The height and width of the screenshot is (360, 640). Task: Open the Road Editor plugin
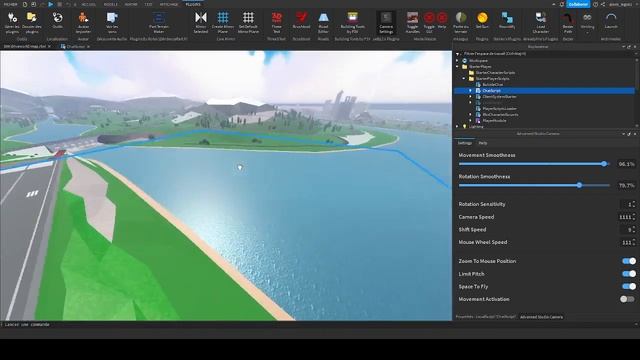(323, 22)
